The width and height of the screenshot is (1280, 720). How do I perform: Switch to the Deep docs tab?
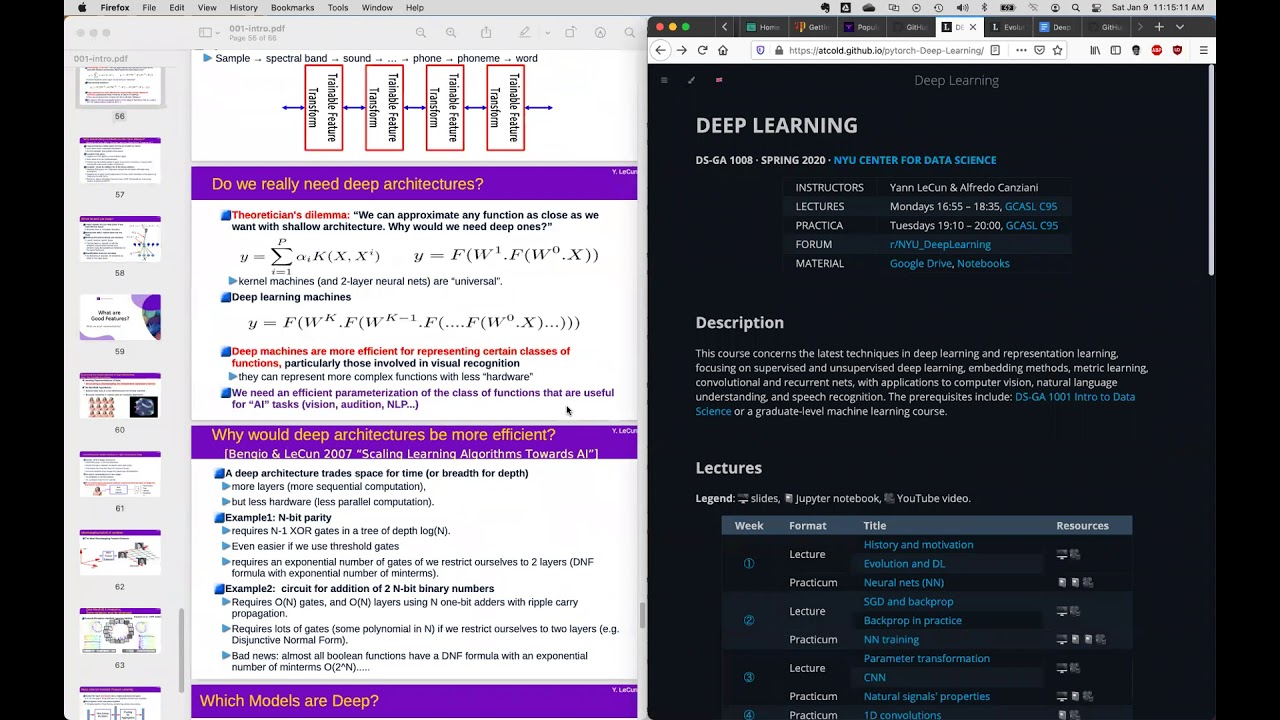click(x=1055, y=27)
